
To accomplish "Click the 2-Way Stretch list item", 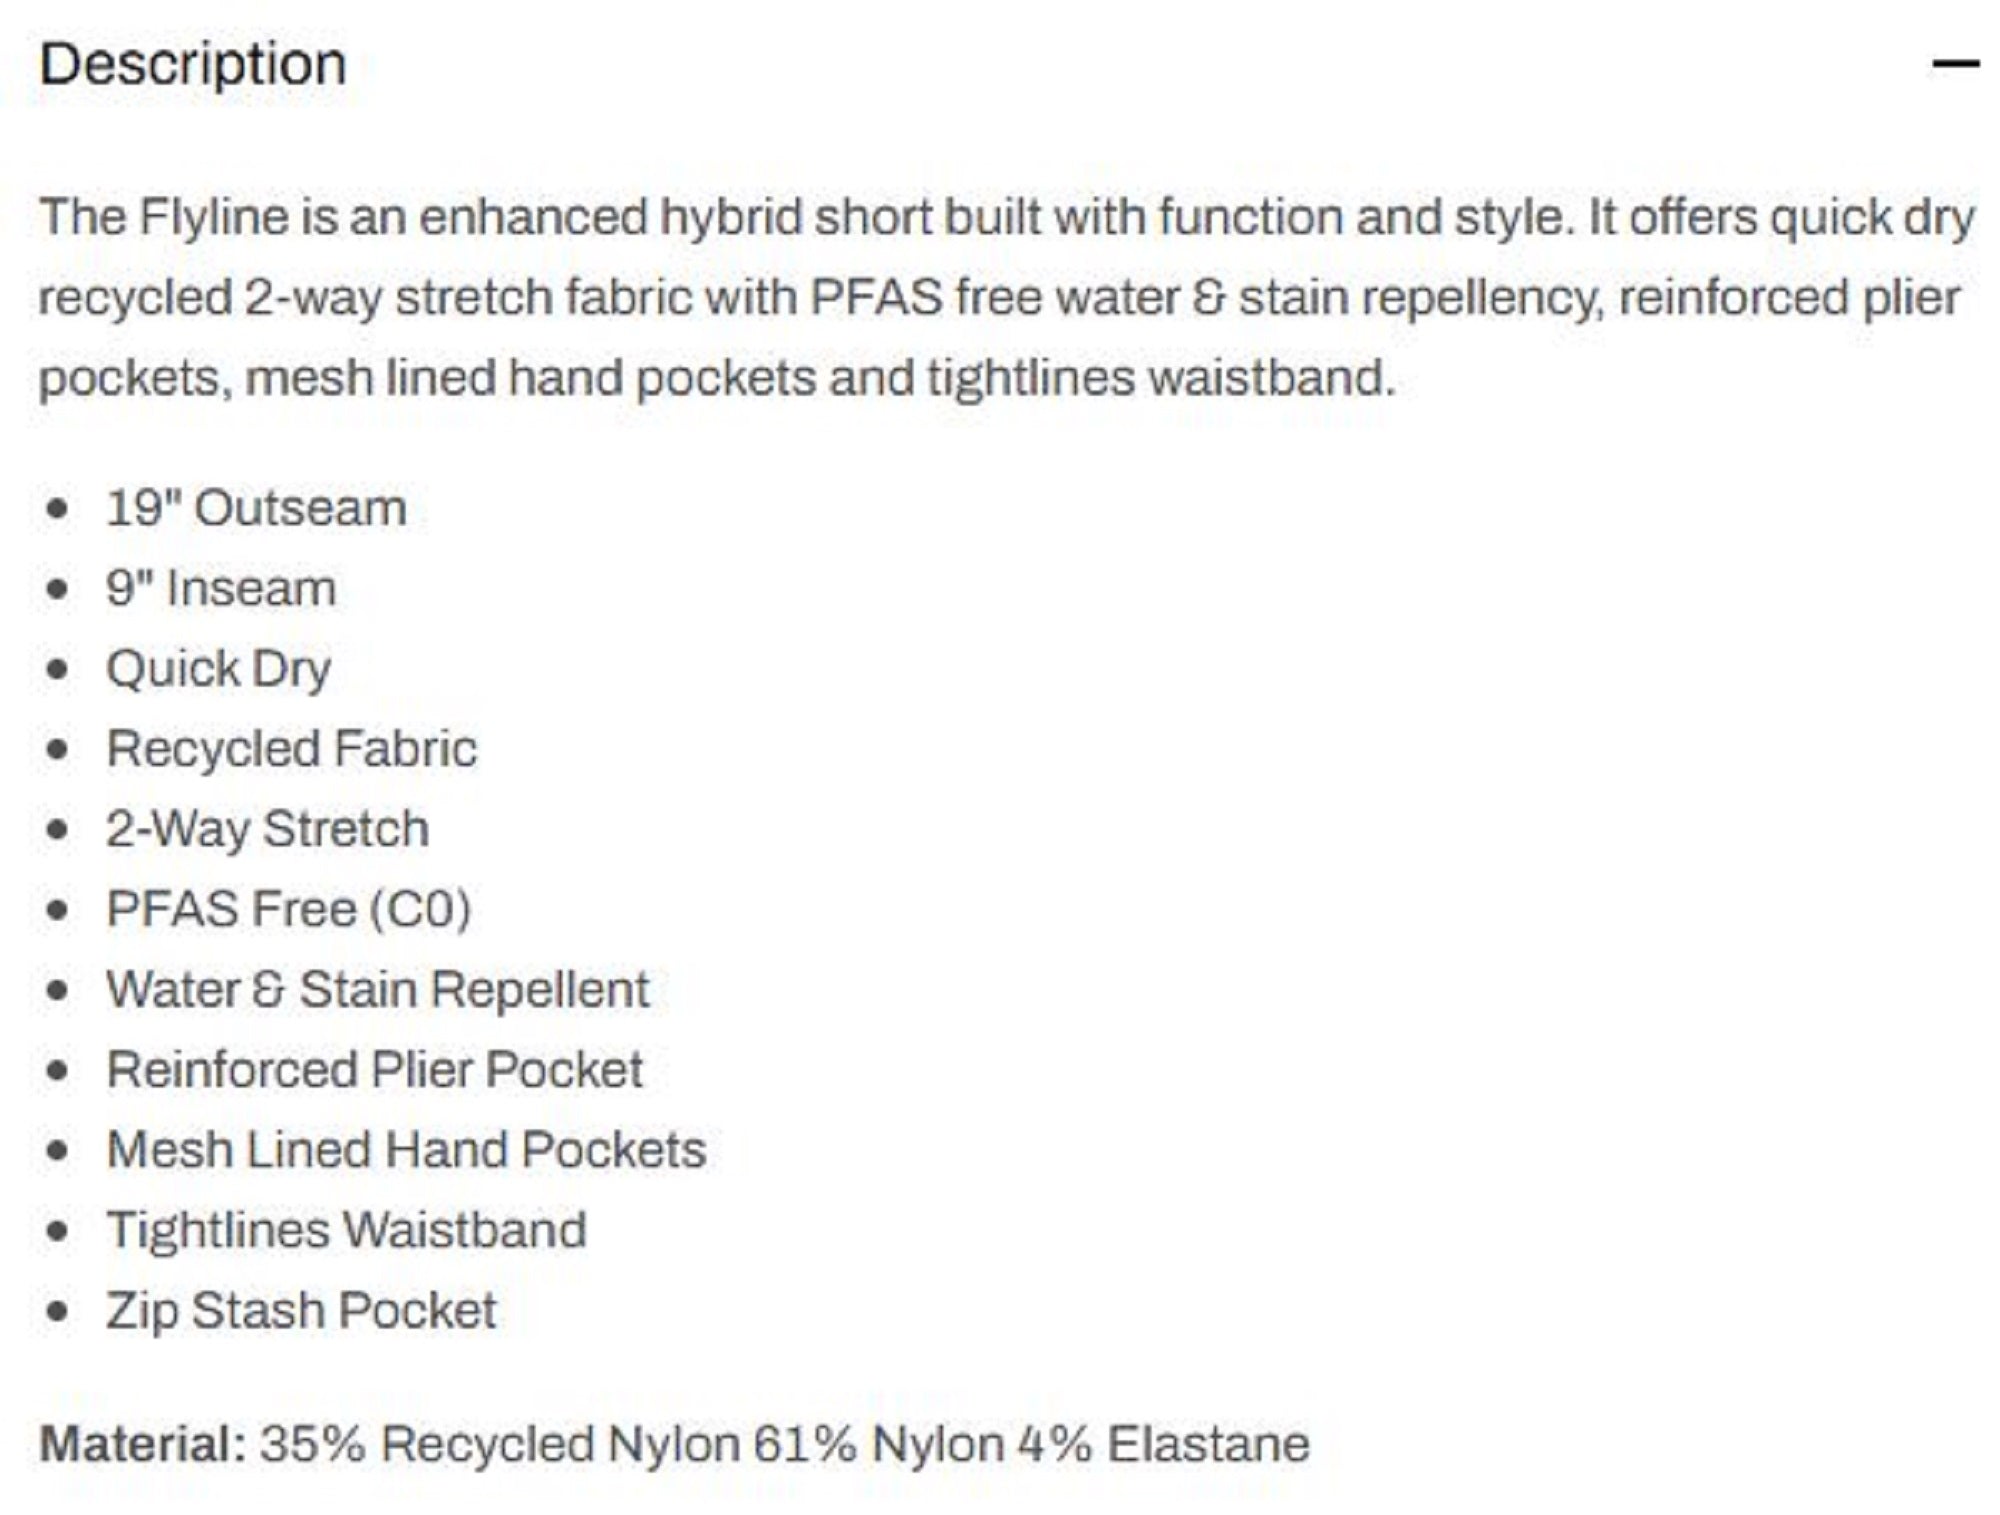I will [x=268, y=829].
